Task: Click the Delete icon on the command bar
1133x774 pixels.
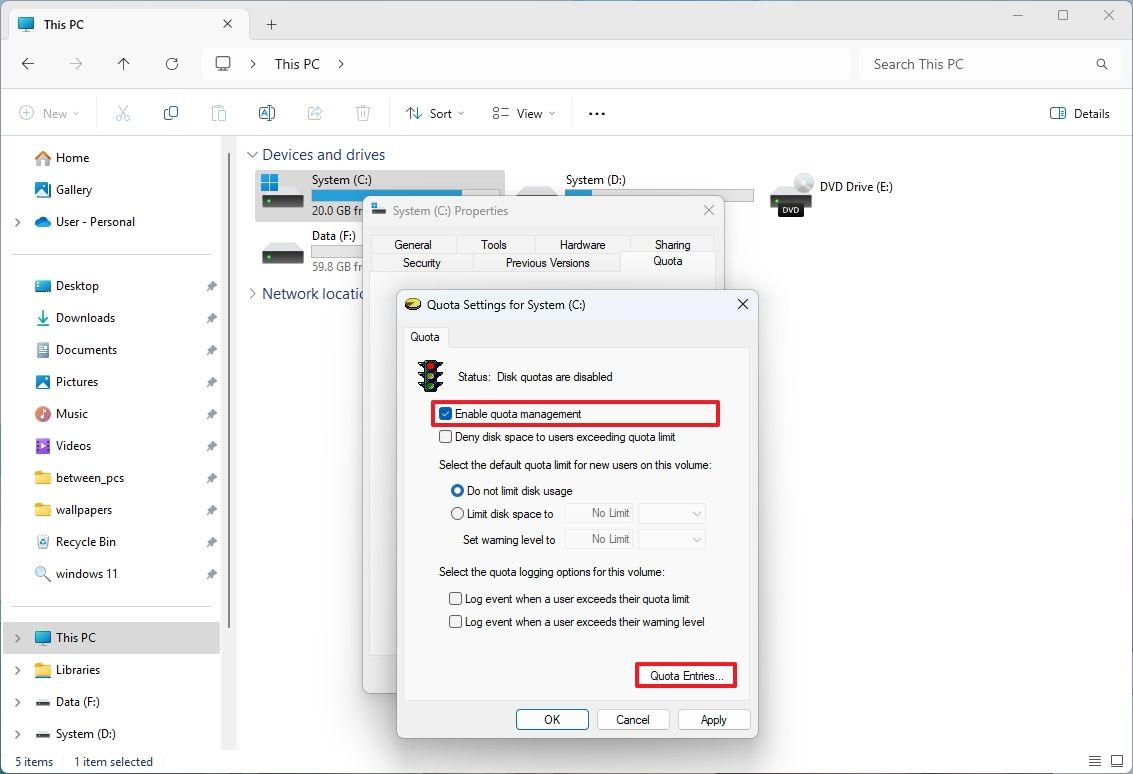Action: click(x=363, y=113)
